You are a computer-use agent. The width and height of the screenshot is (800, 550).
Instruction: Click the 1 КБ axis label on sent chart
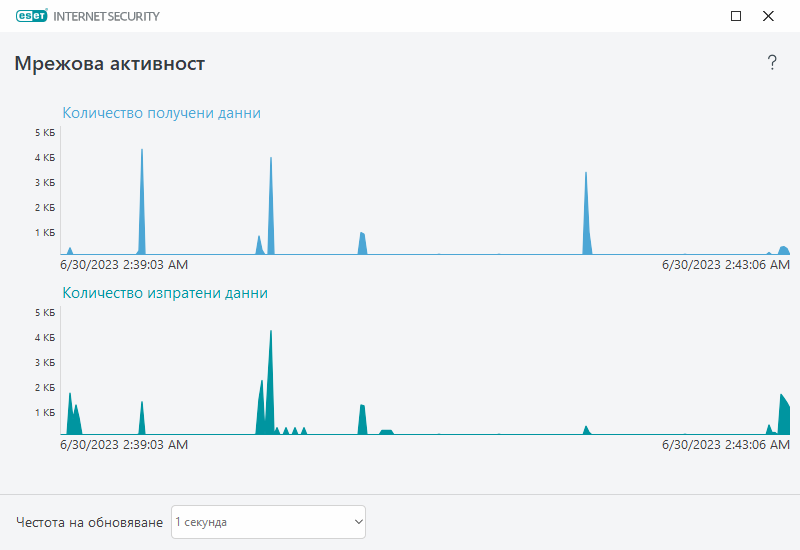tap(44, 413)
